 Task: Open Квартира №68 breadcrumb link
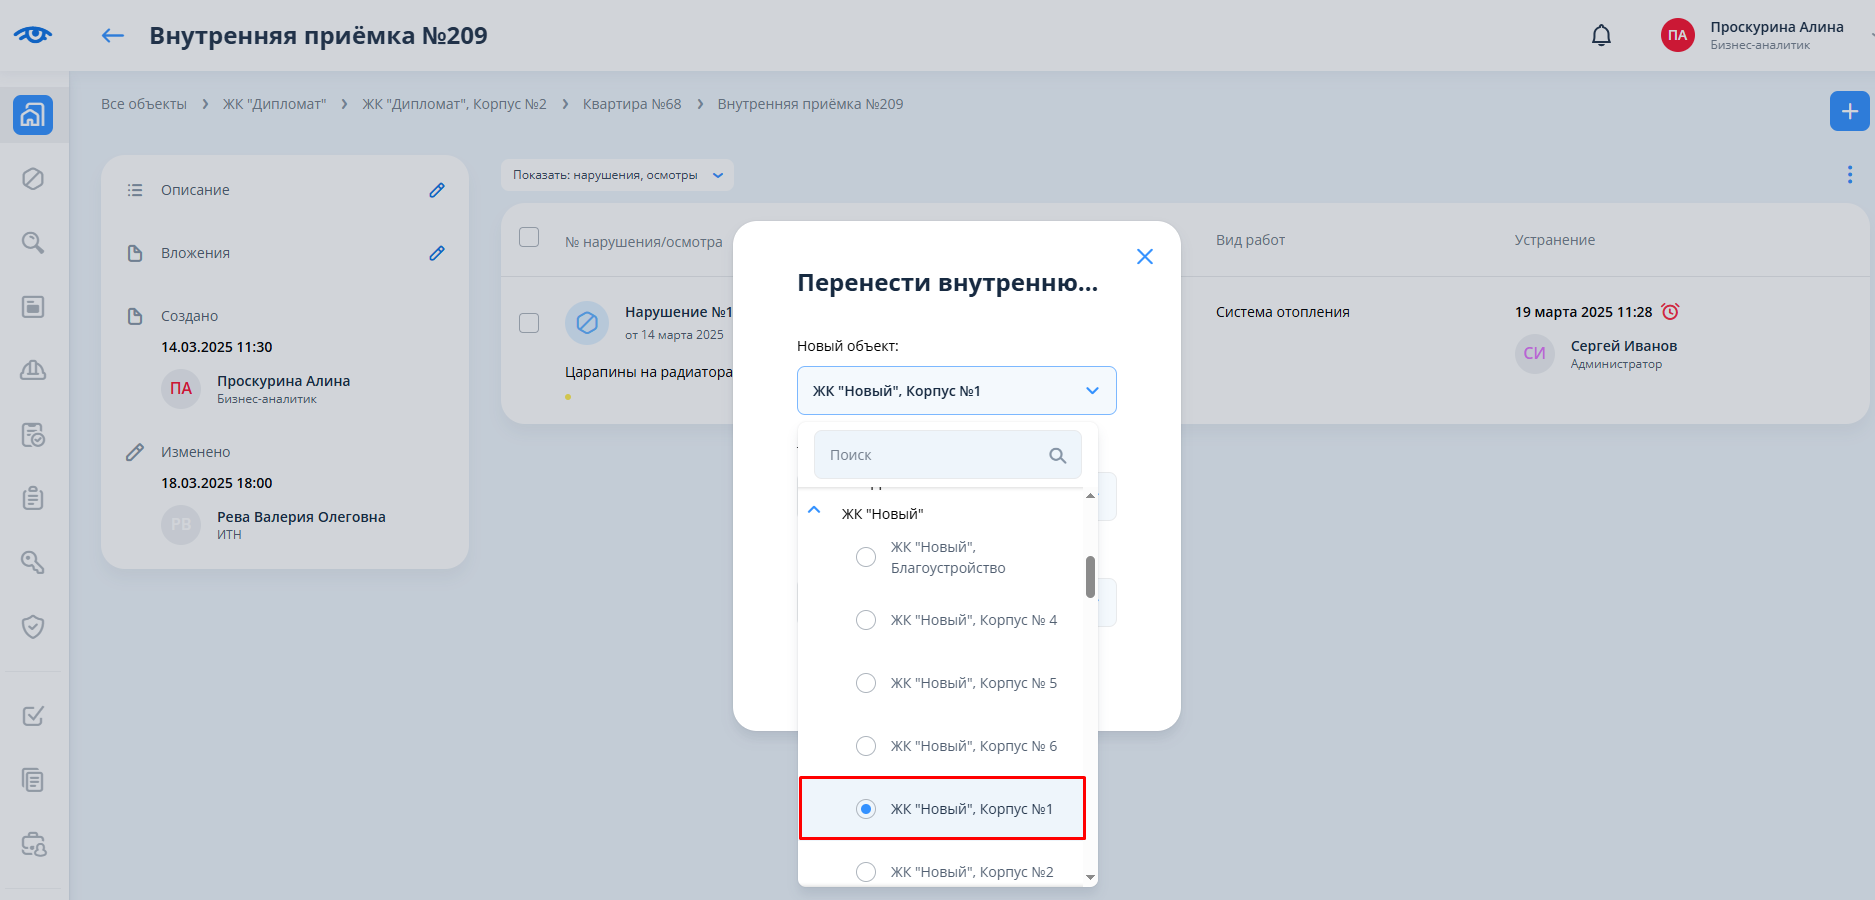[632, 104]
